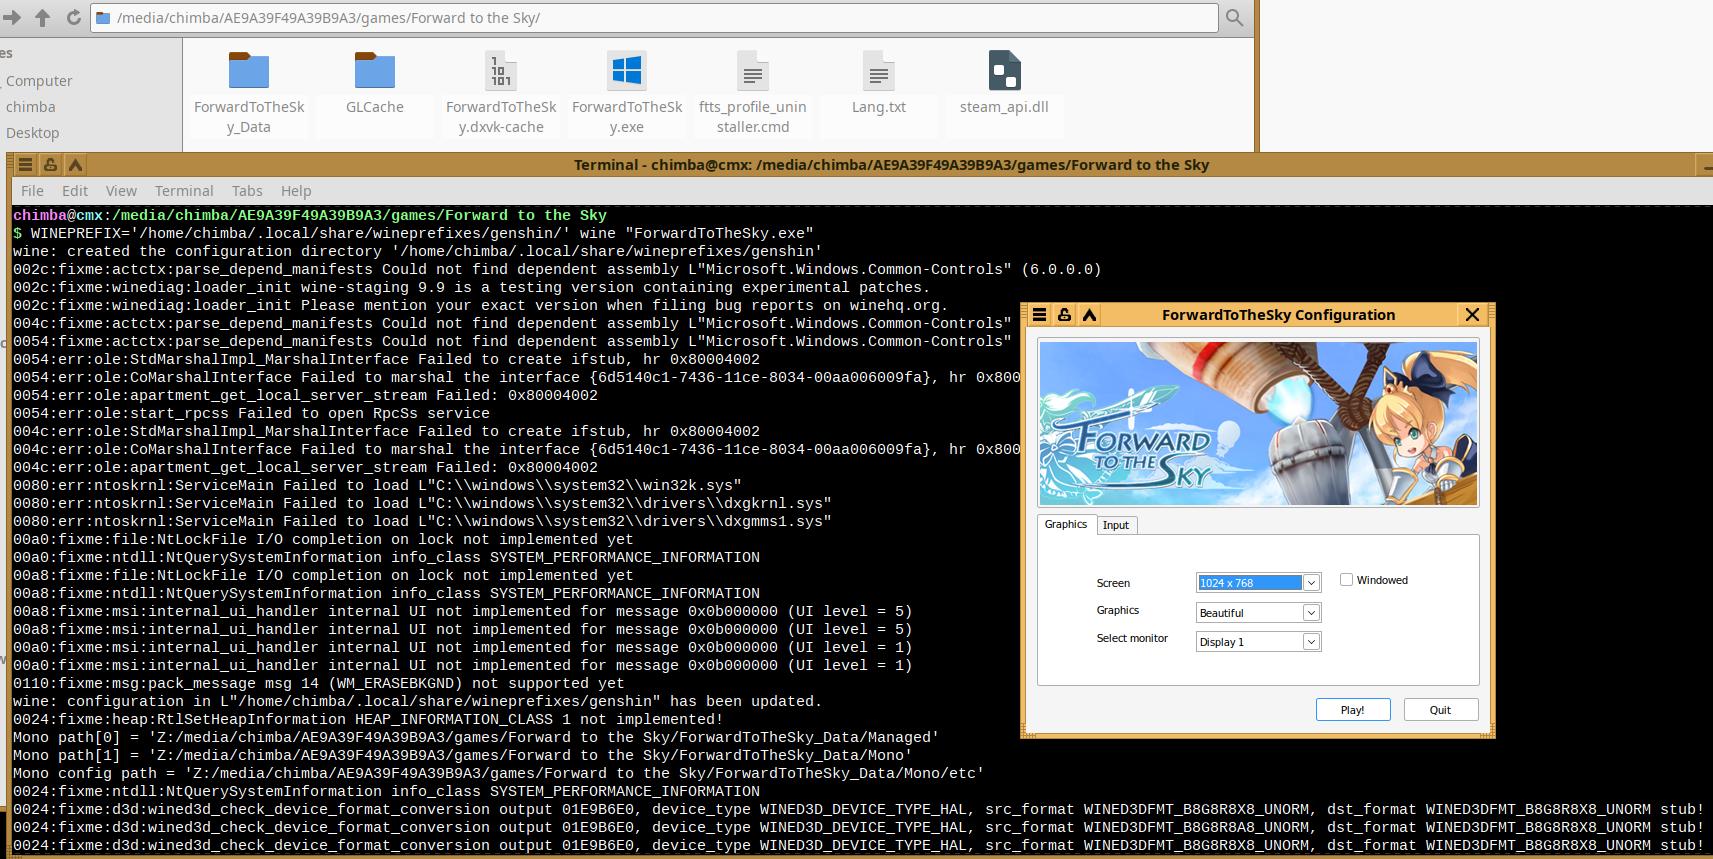Screen dimensions: 1713x859
Task: Open the Graphics quality dropdown
Action: coord(1311,613)
